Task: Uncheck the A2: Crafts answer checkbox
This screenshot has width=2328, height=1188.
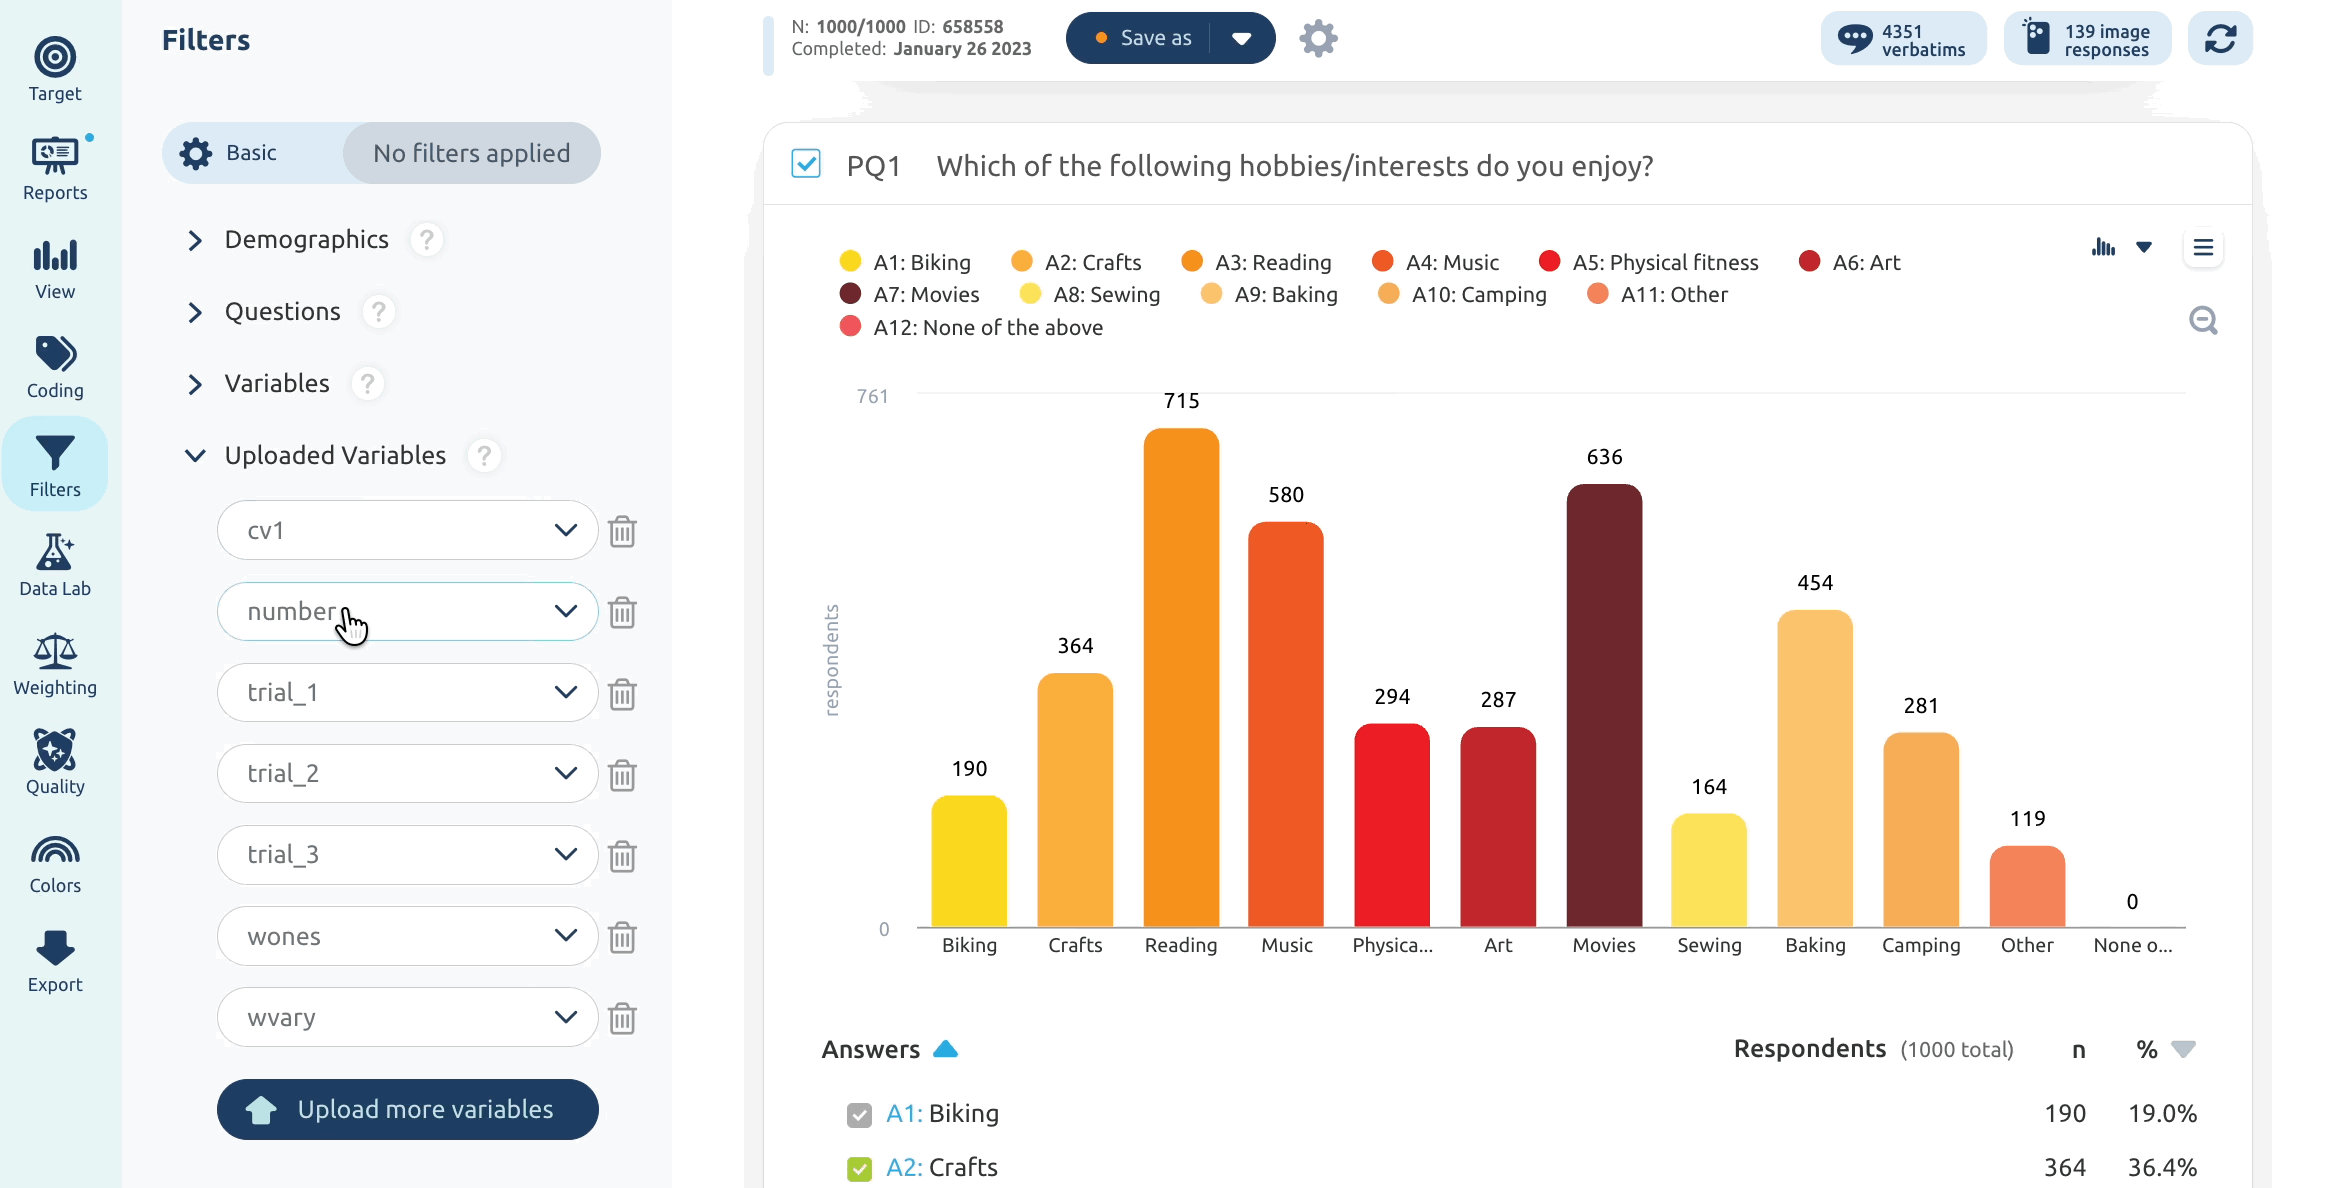Action: point(859,1169)
